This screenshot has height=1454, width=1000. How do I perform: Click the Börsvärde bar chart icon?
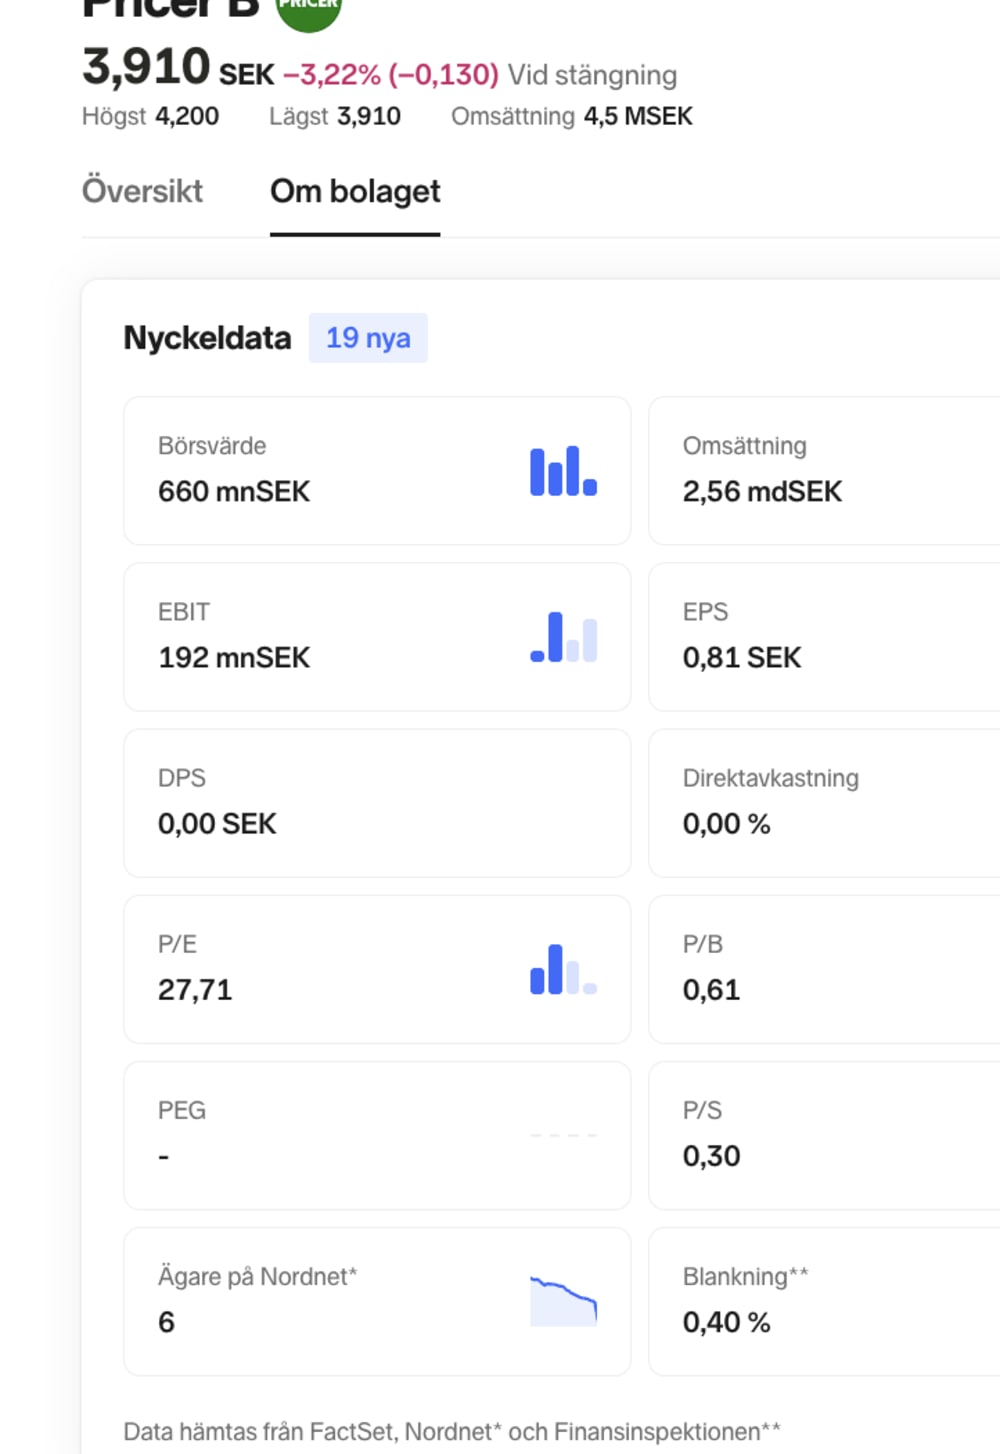(x=563, y=471)
